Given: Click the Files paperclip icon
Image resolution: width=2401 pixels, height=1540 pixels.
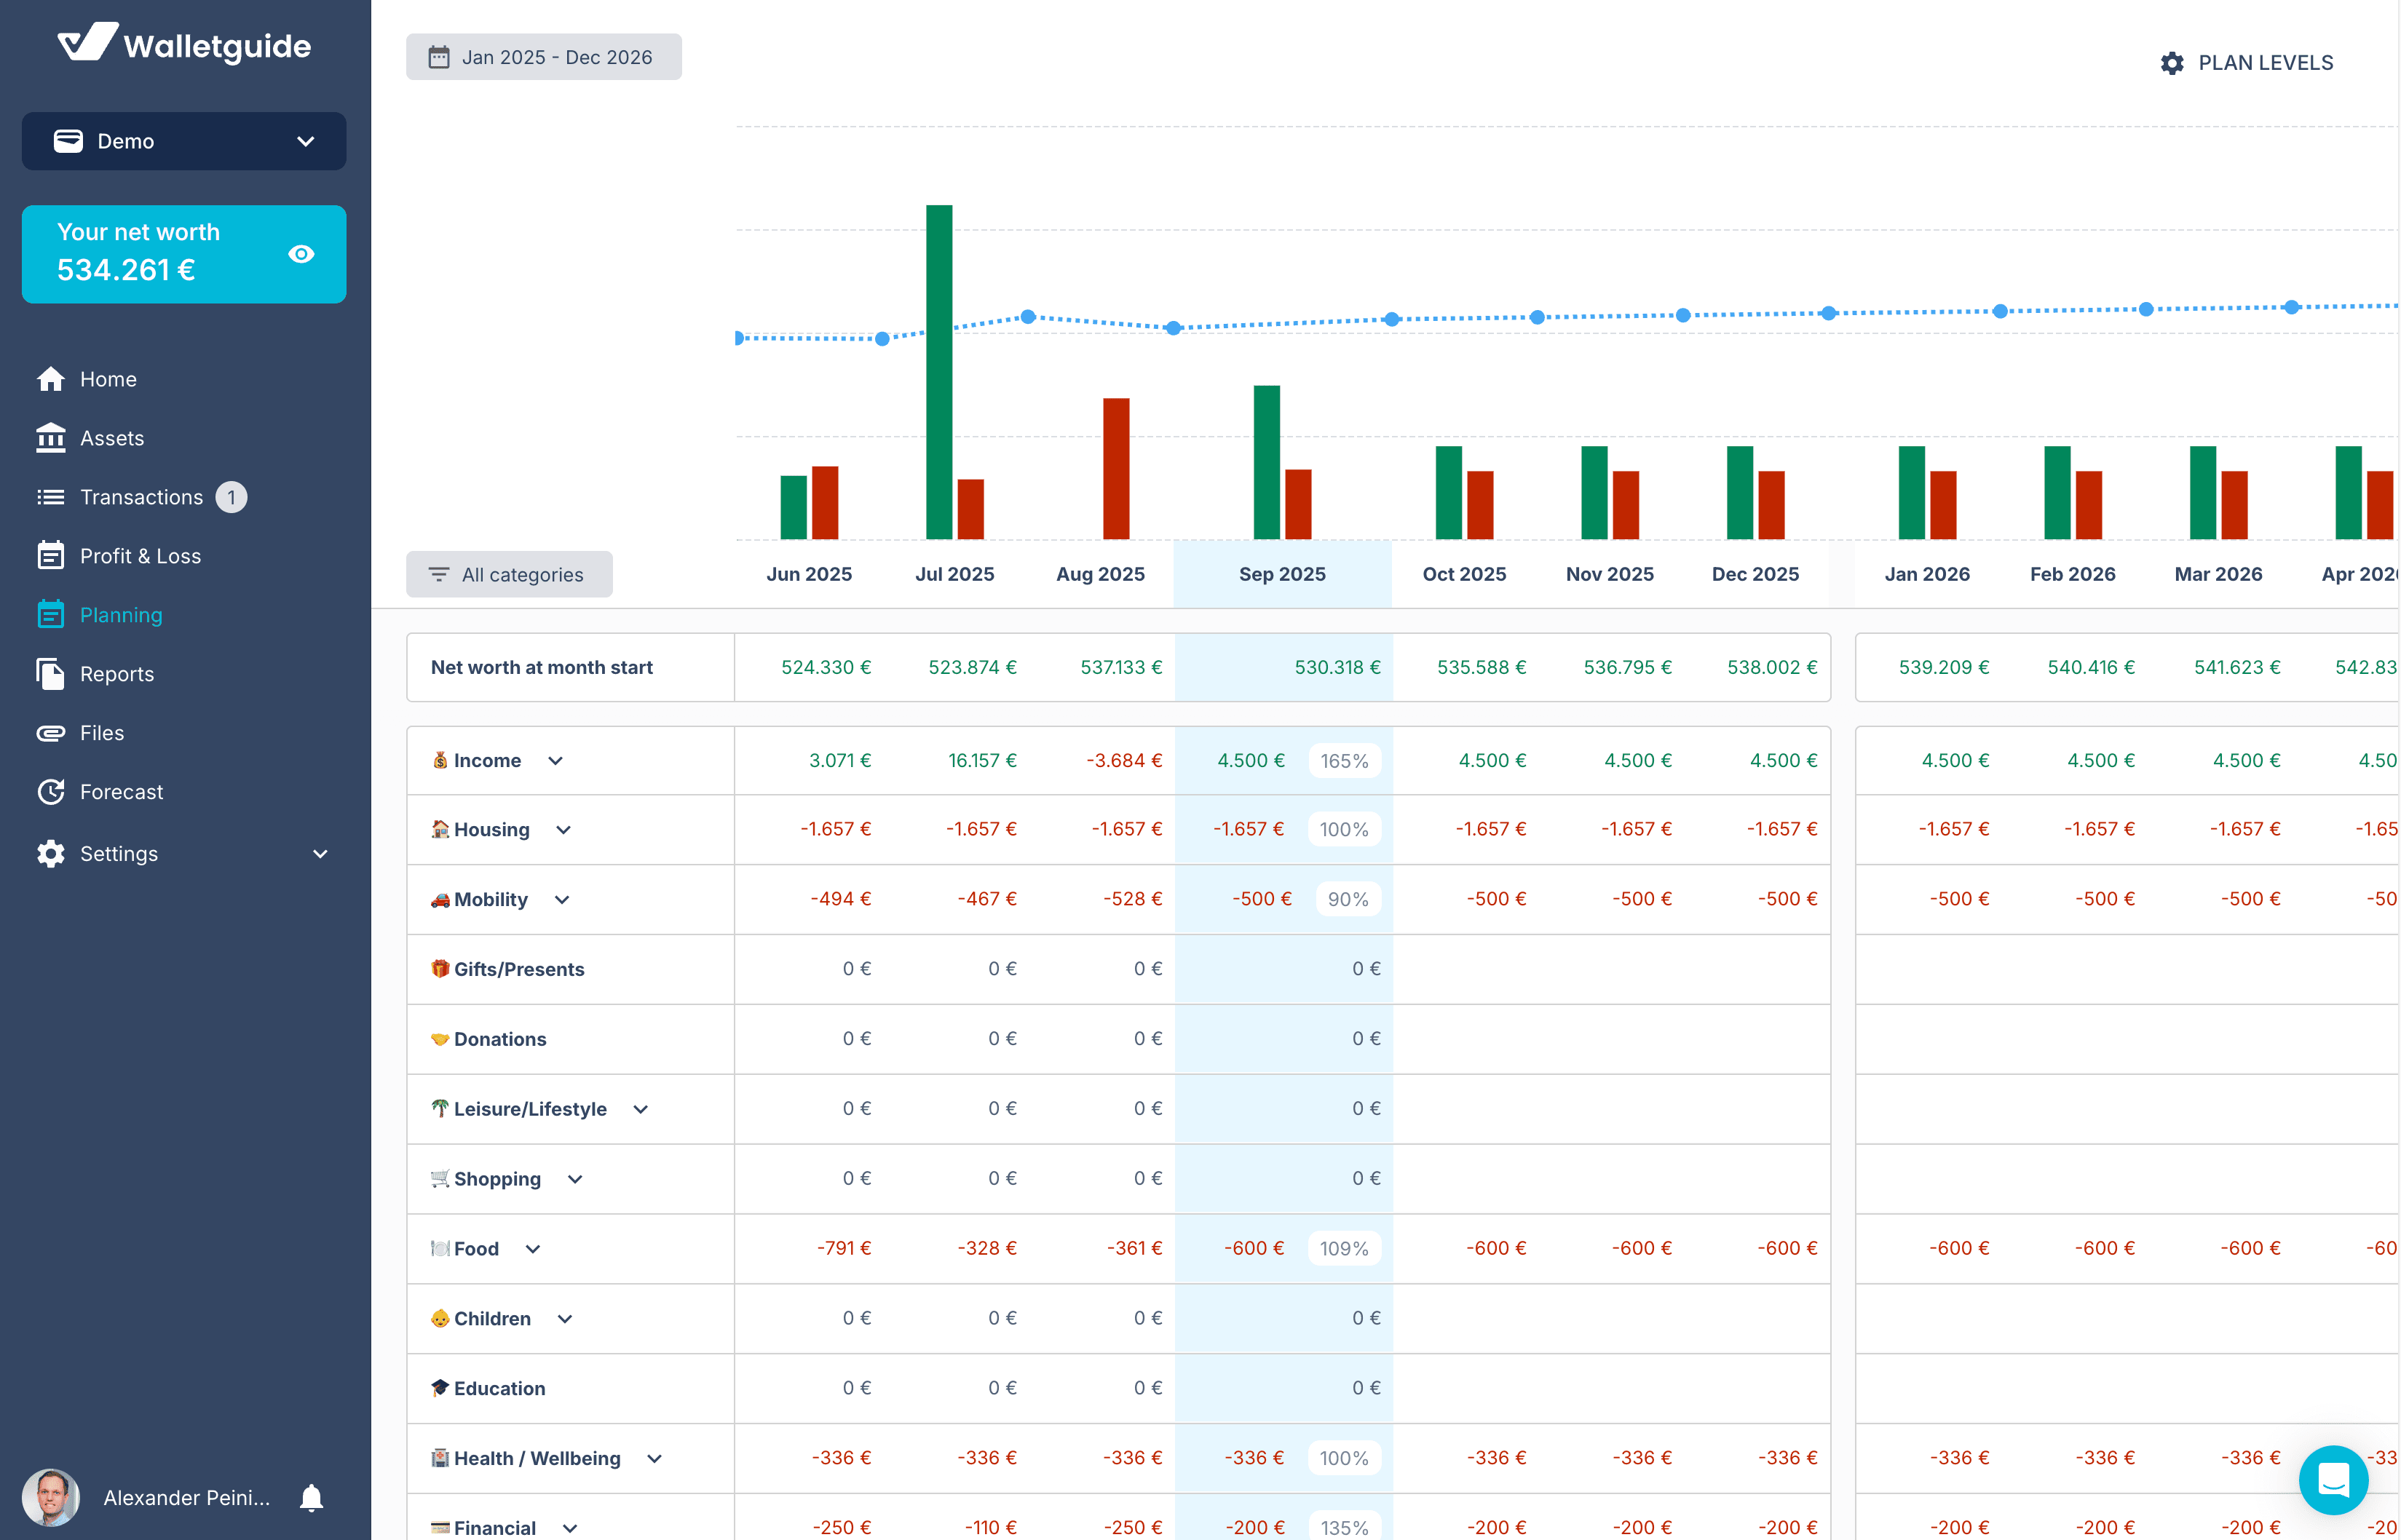Looking at the screenshot, I should pos(50,733).
